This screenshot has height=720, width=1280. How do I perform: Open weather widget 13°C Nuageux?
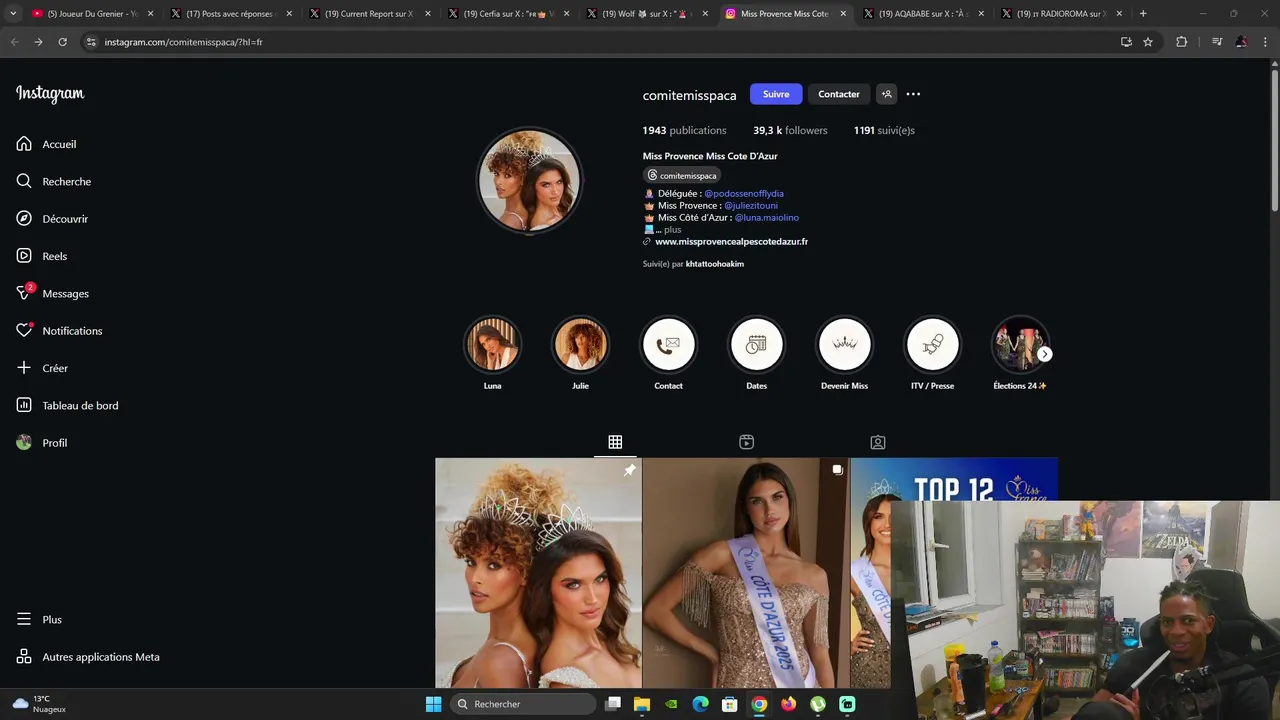tap(38, 704)
